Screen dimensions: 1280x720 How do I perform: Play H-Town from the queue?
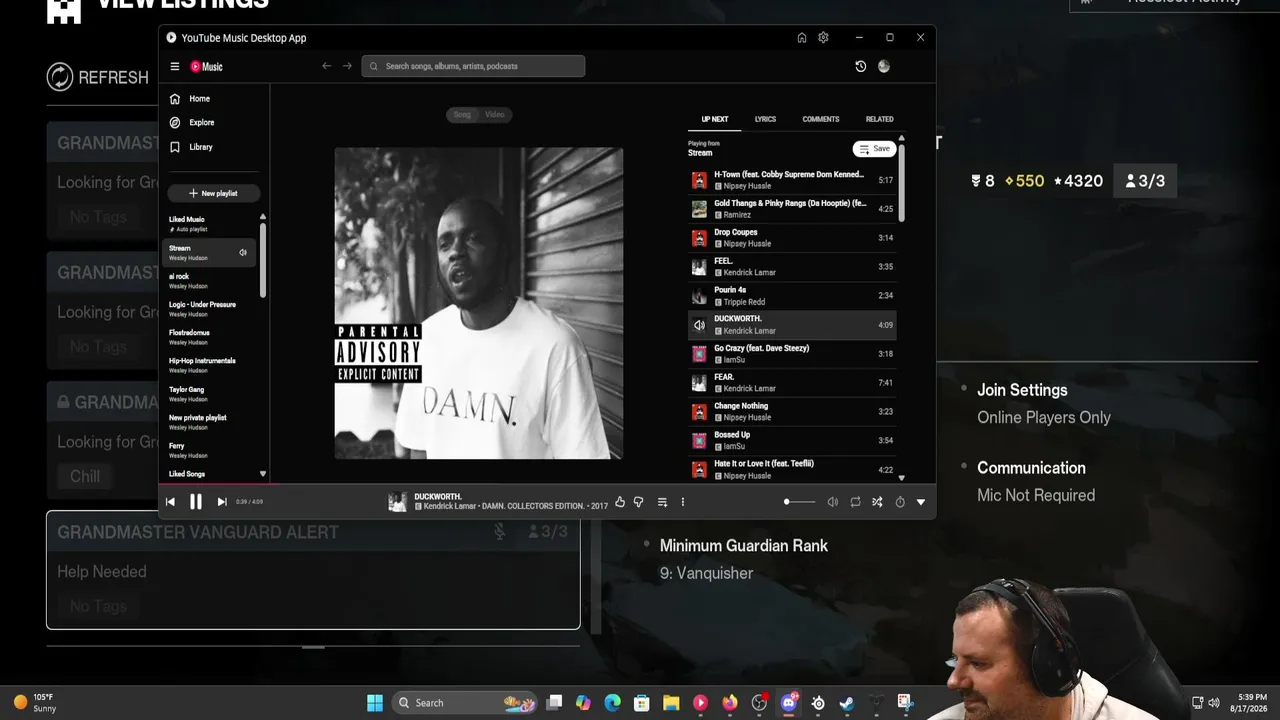[x=792, y=180]
